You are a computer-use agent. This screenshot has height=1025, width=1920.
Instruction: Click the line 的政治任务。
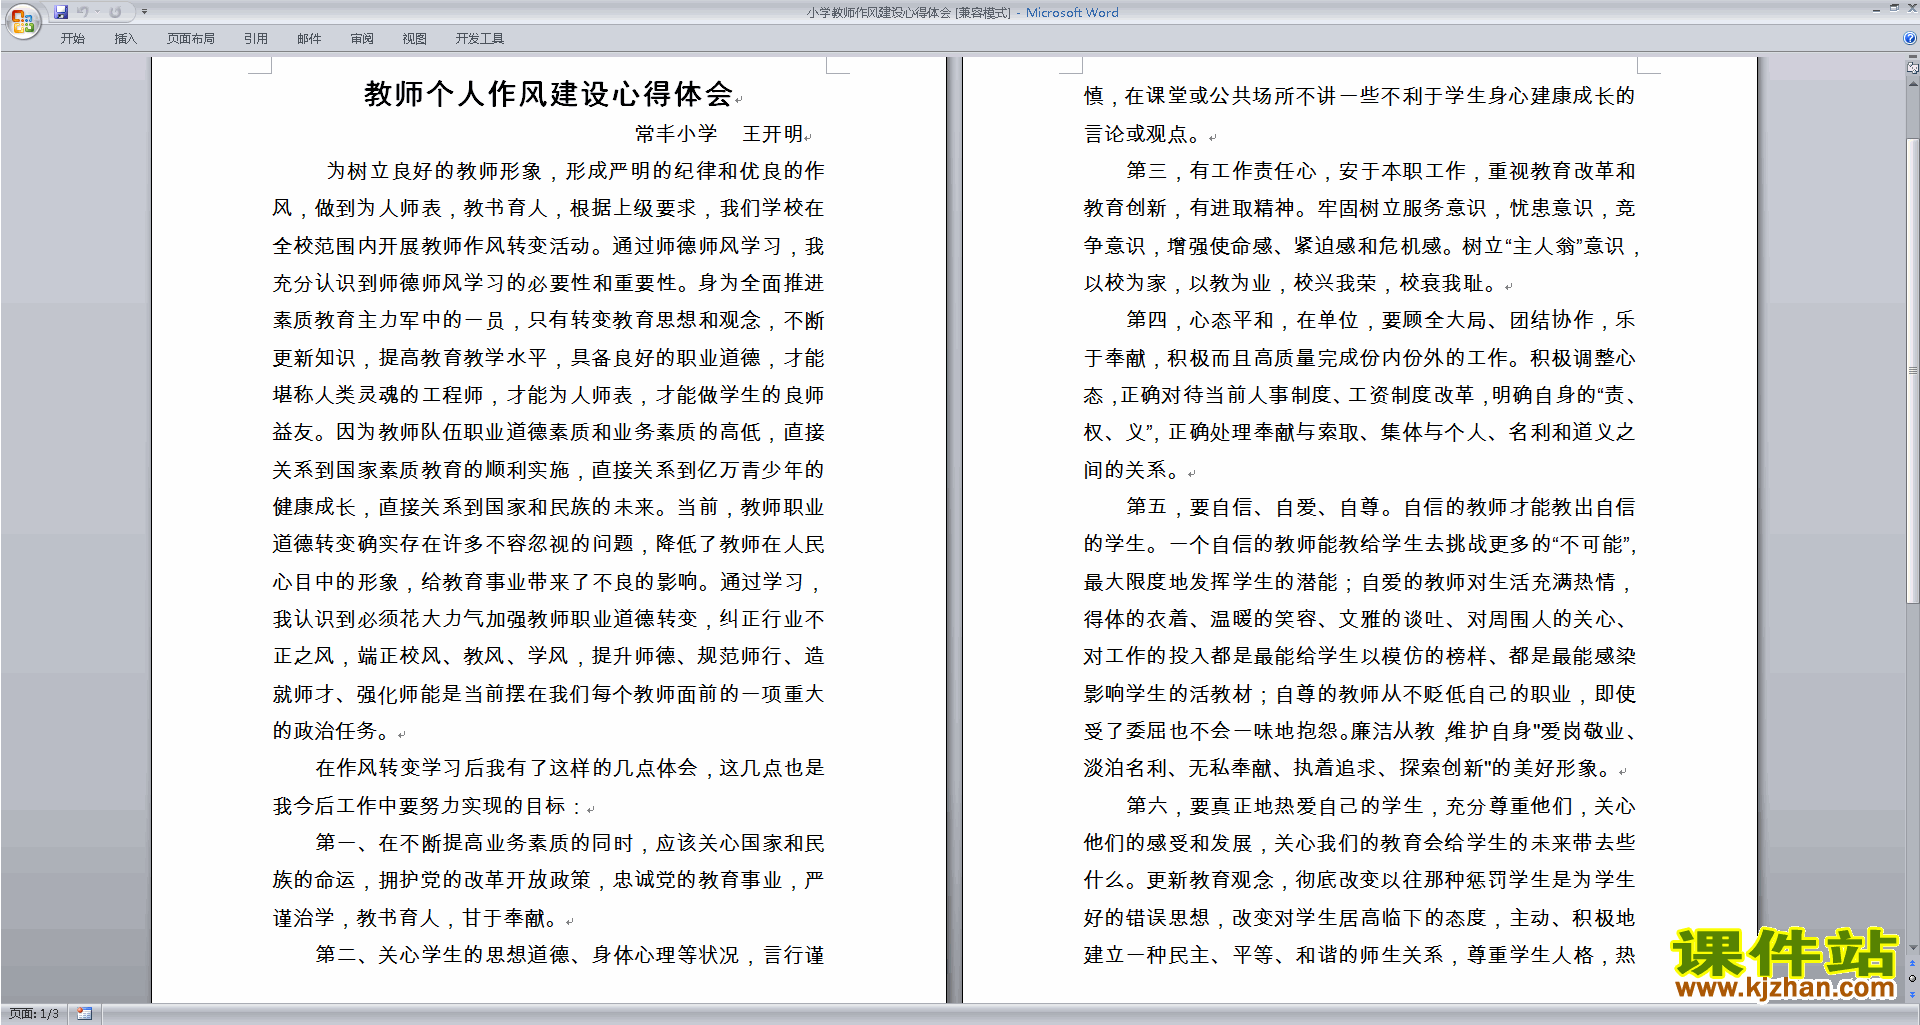[x=332, y=731]
